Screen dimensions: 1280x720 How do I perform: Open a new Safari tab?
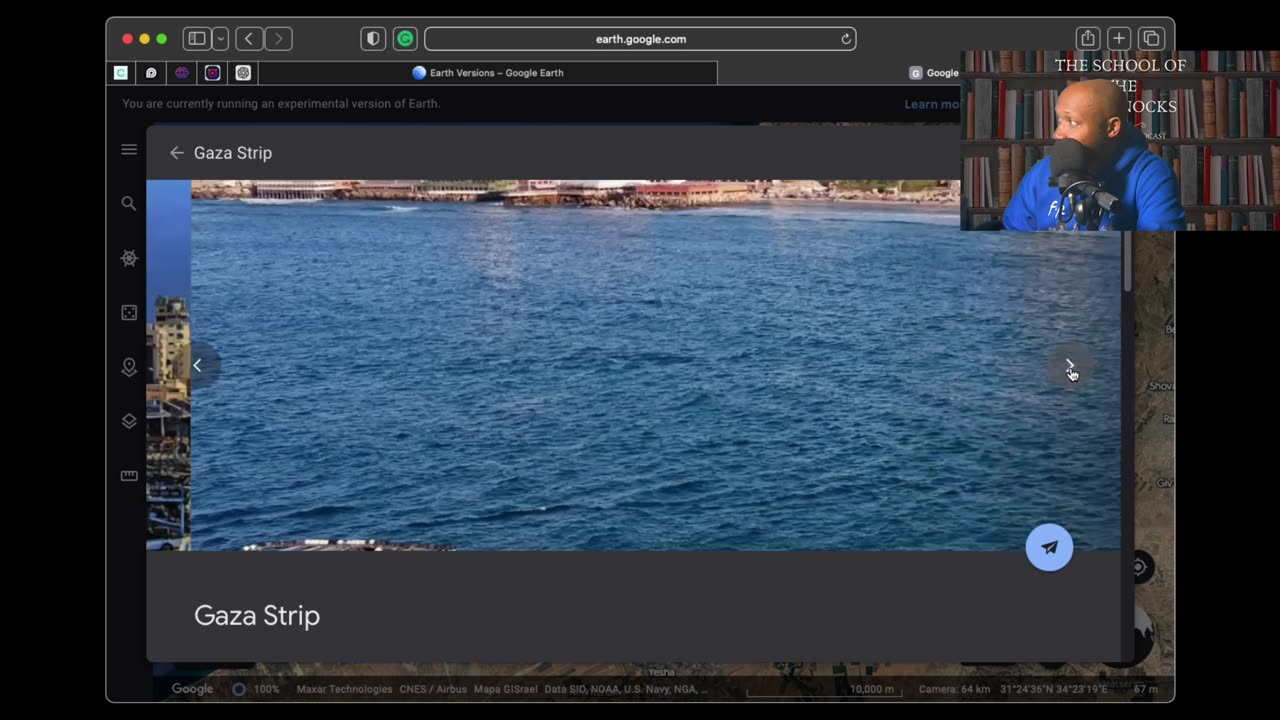(1119, 39)
